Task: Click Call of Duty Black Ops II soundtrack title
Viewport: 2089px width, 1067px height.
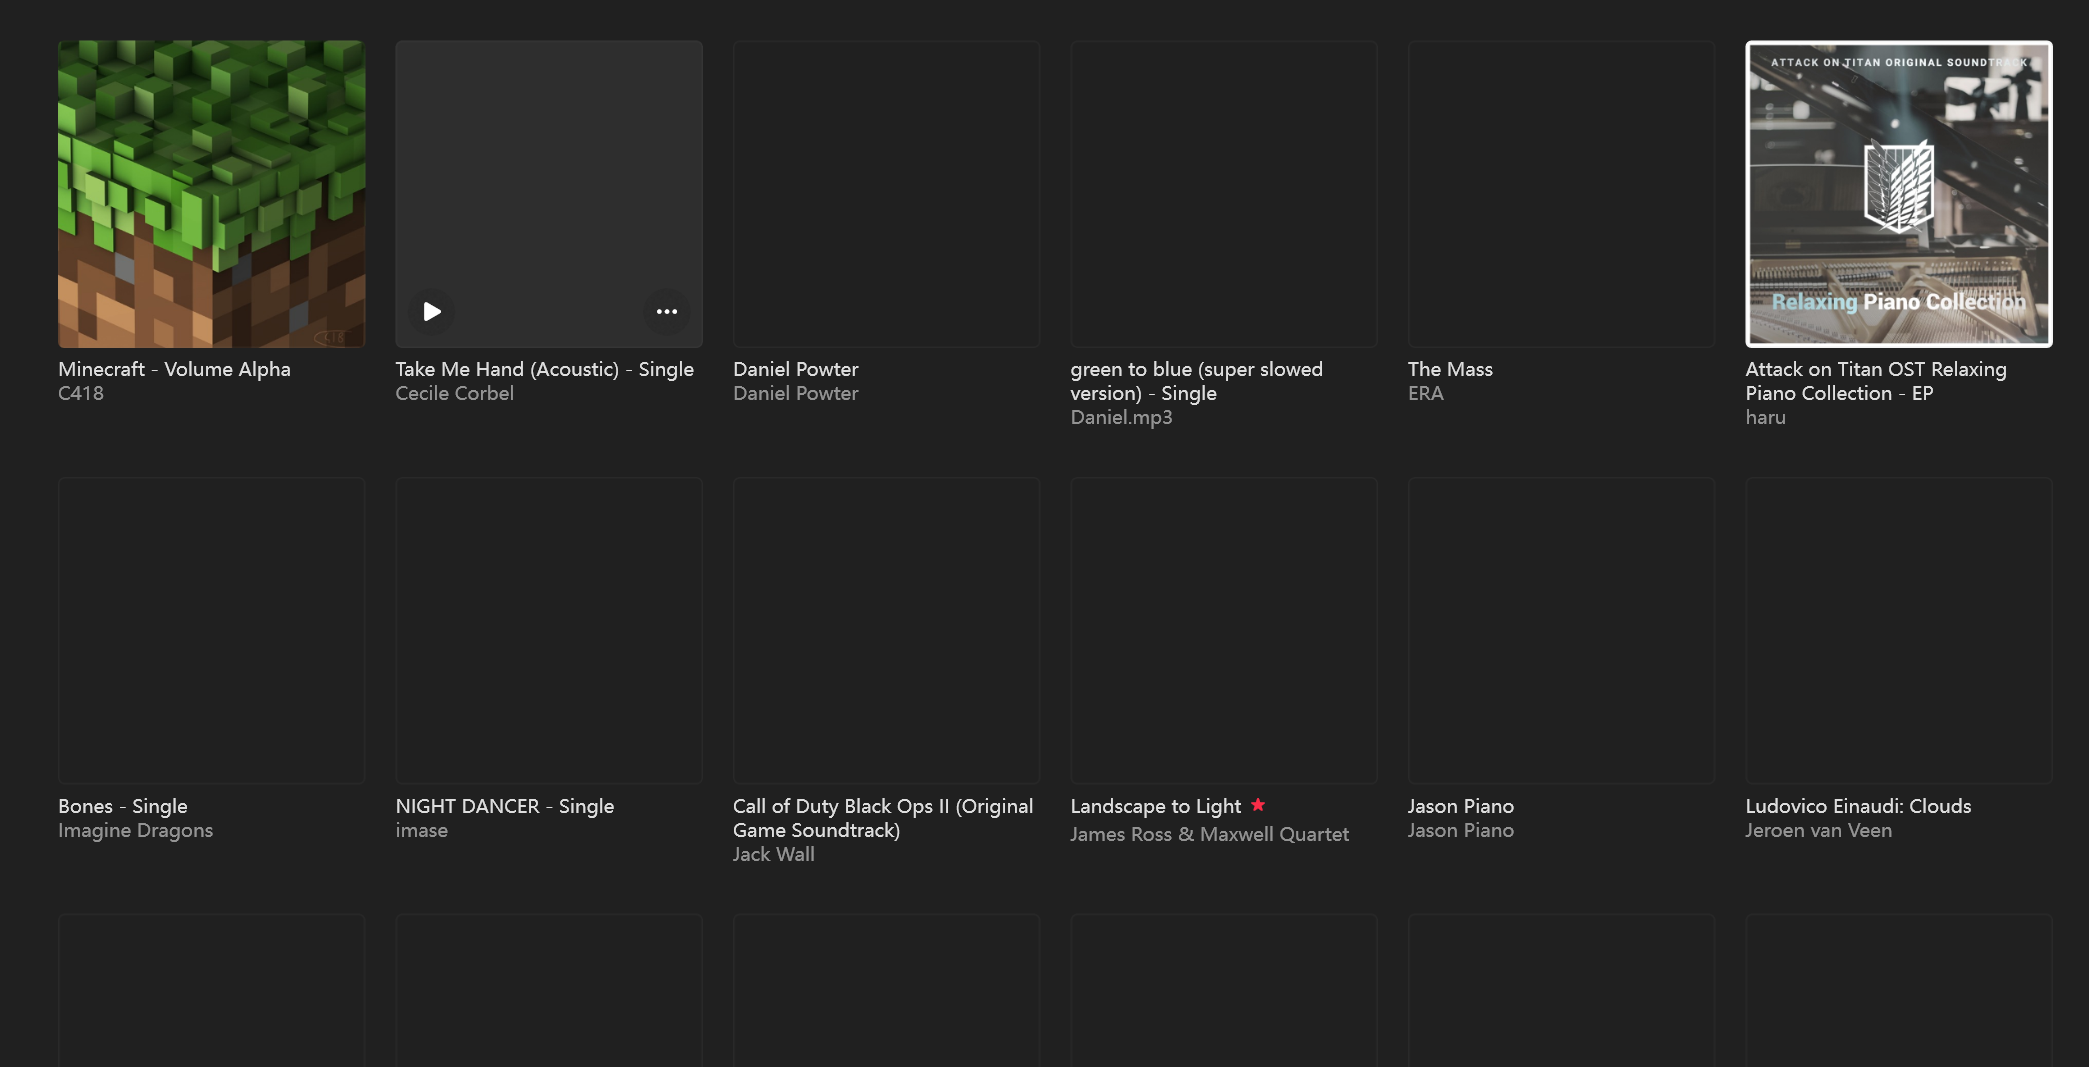Action: click(883, 818)
